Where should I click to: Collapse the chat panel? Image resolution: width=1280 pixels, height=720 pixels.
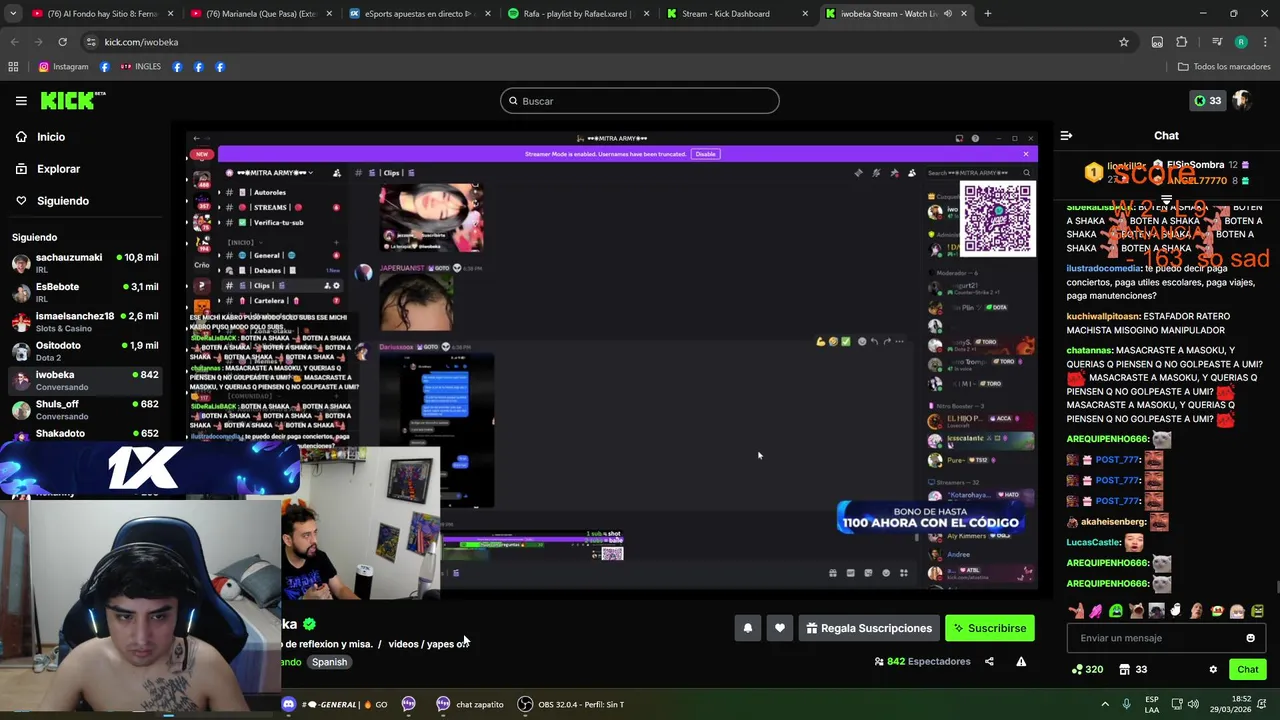tap(1066, 136)
